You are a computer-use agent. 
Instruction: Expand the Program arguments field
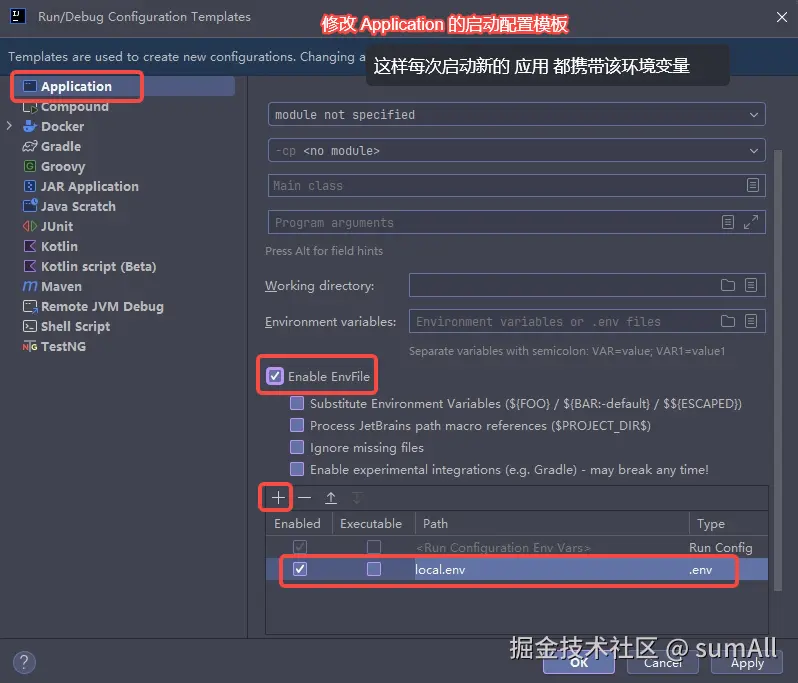(x=751, y=222)
